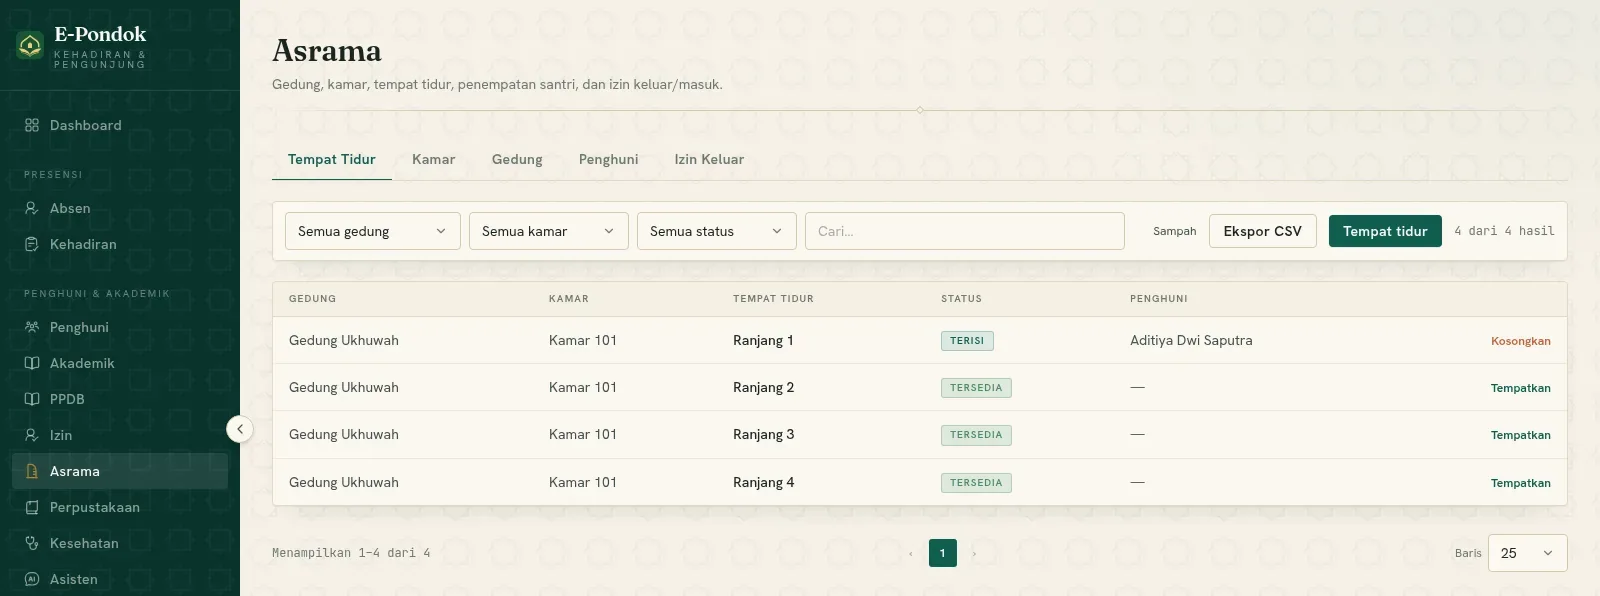Click the TERSEDIA badge for Ranjang 2
1600x596 pixels.
(x=976, y=388)
